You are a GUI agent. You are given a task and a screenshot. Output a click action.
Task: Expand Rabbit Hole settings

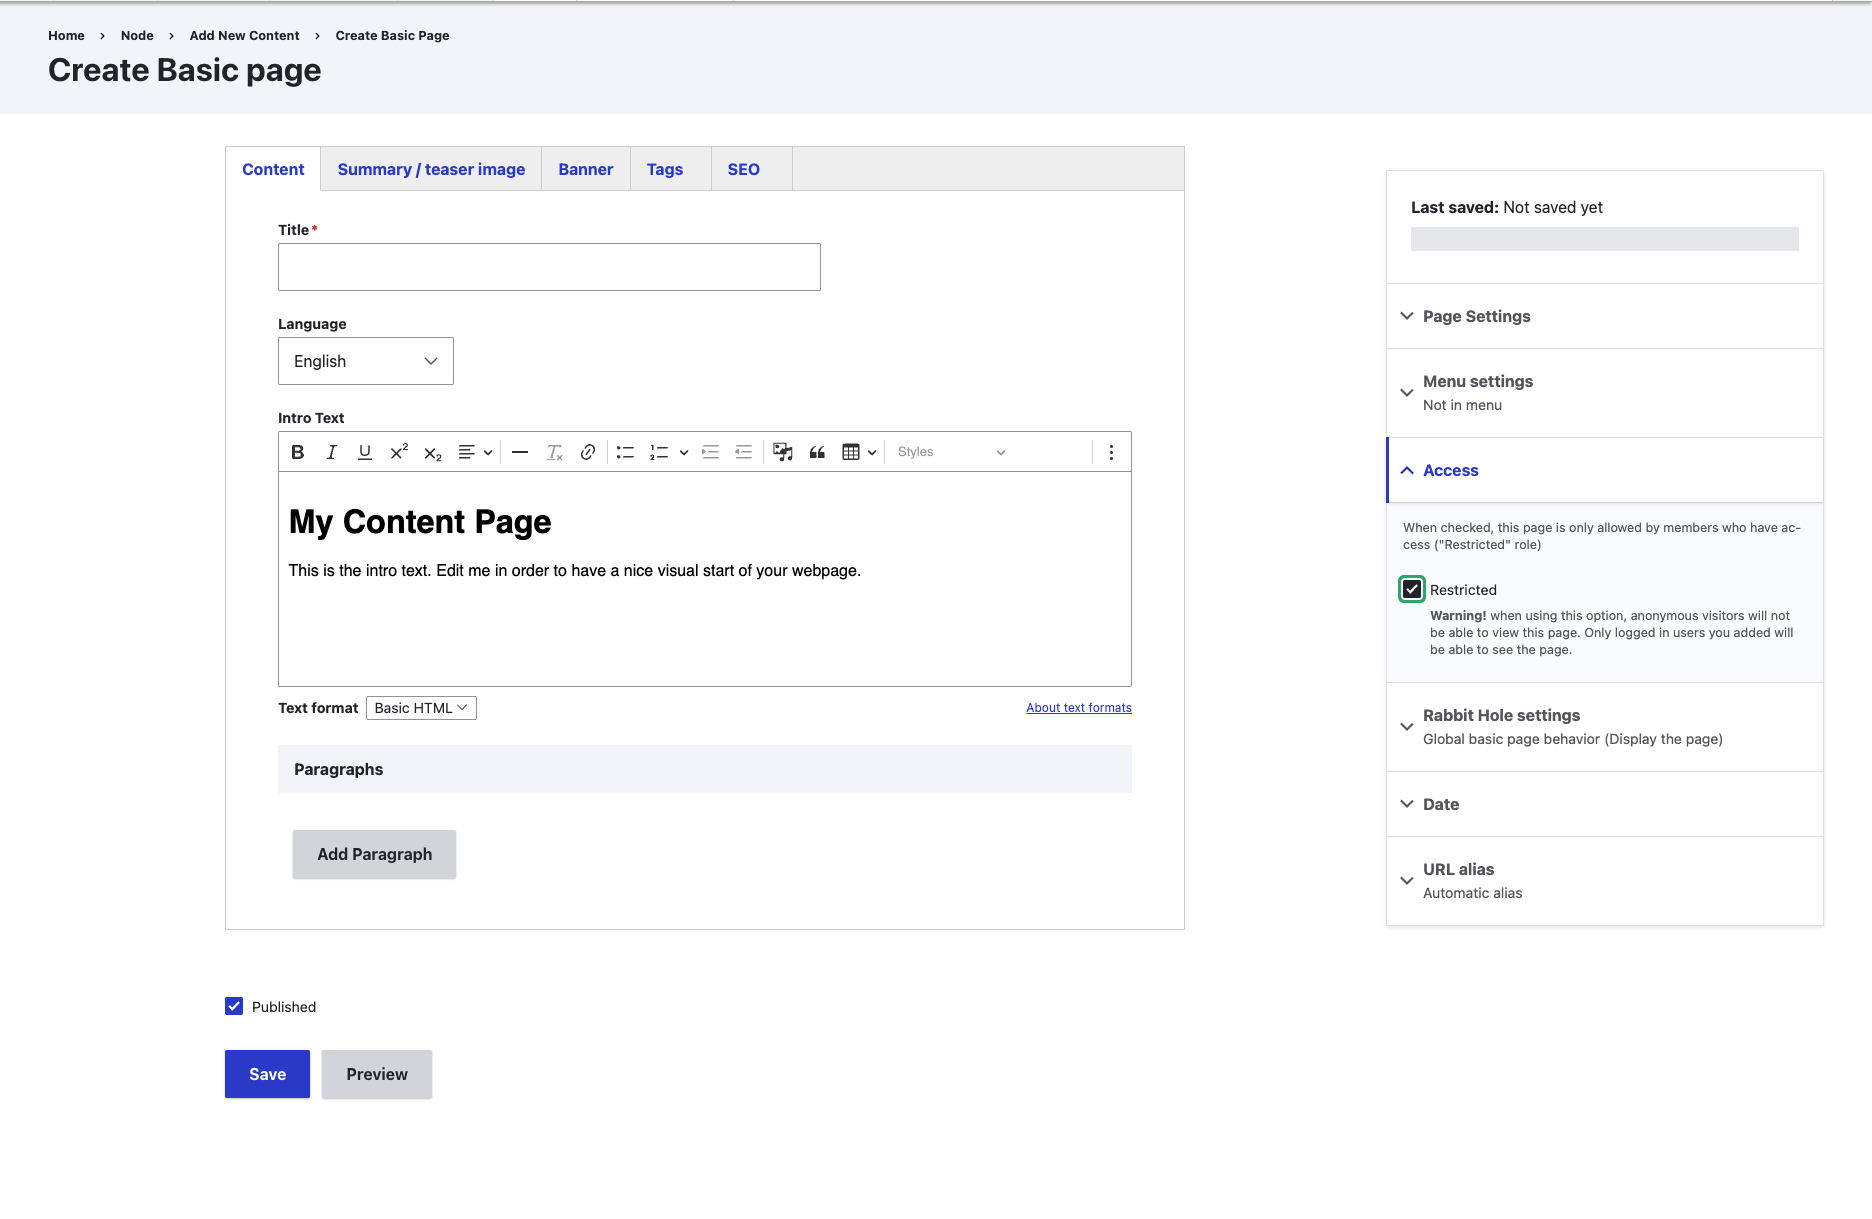(x=1604, y=726)
